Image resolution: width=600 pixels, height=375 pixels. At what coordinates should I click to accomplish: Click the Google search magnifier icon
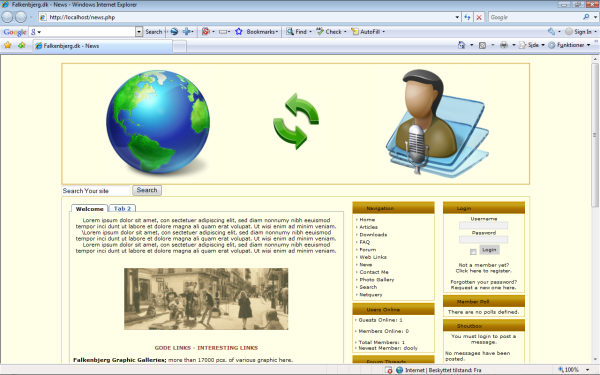click(x=586, y=17)
